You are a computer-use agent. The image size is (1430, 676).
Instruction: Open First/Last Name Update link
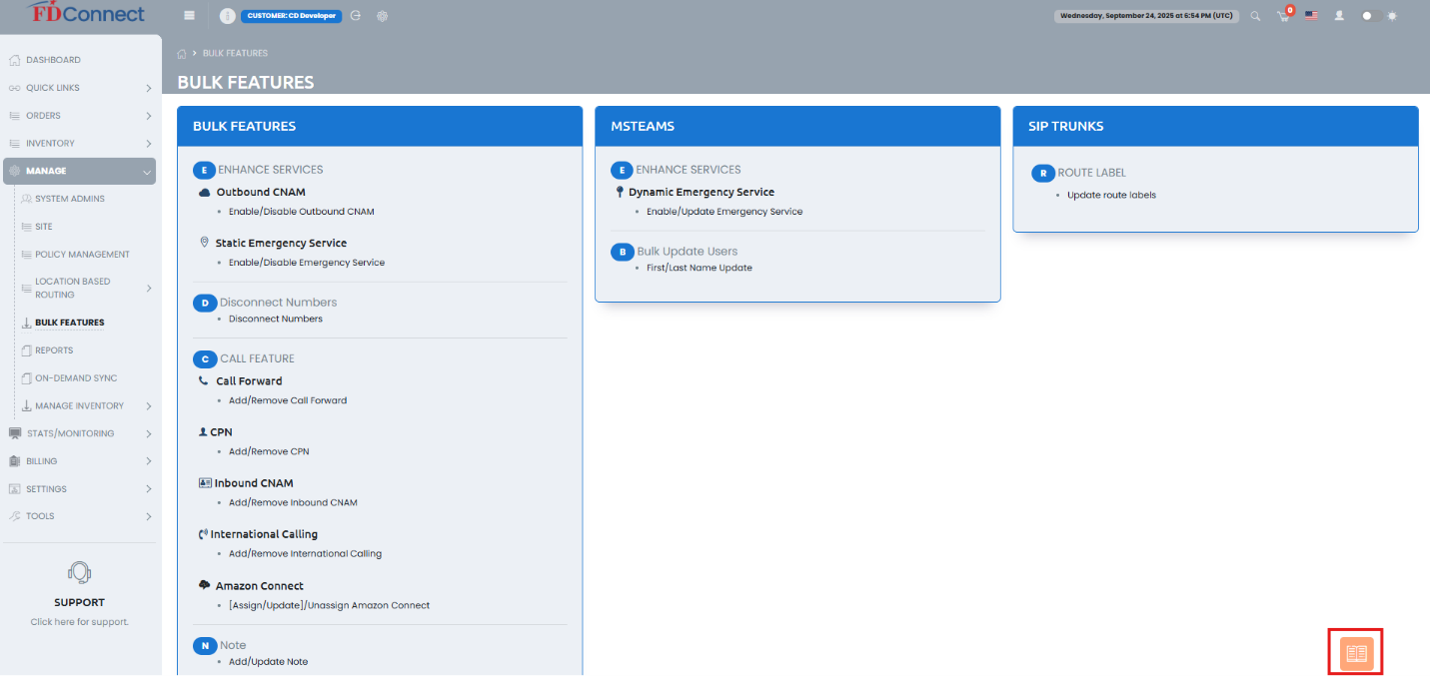coord(699,268)
